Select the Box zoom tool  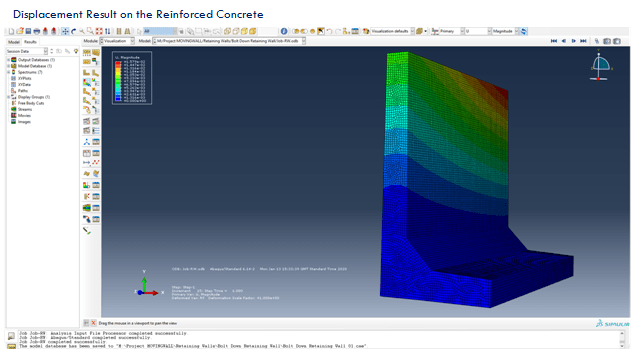pos(90,31)
